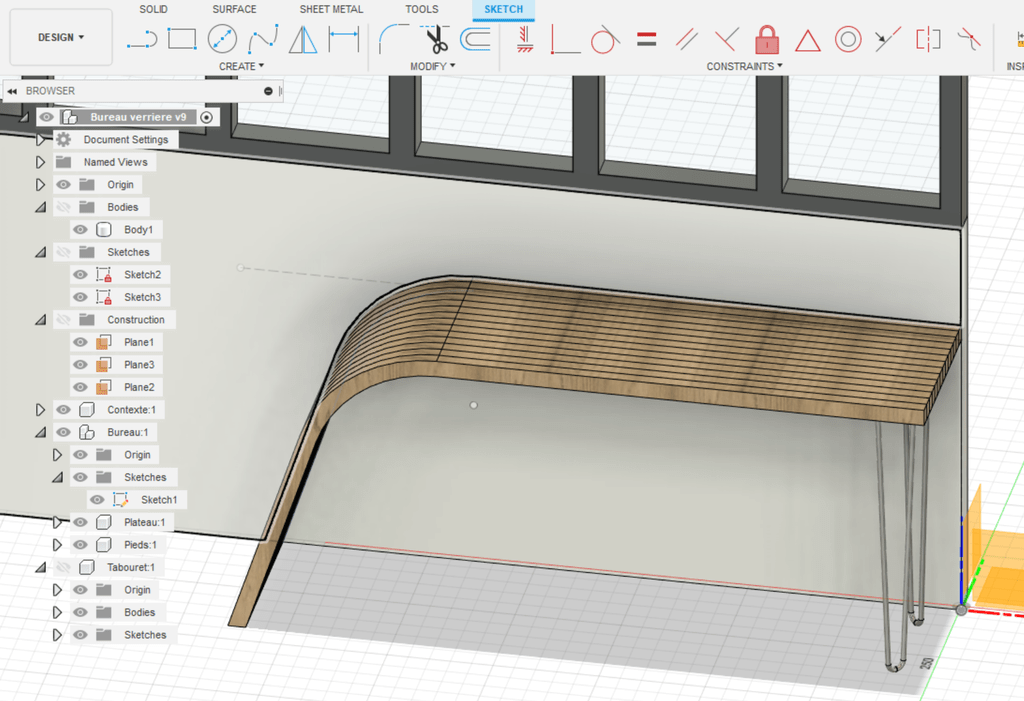Select the Sketch Dimension tool
This screenshot has height=701, width=1024.
pyautogui.click(x=344, y=39)
